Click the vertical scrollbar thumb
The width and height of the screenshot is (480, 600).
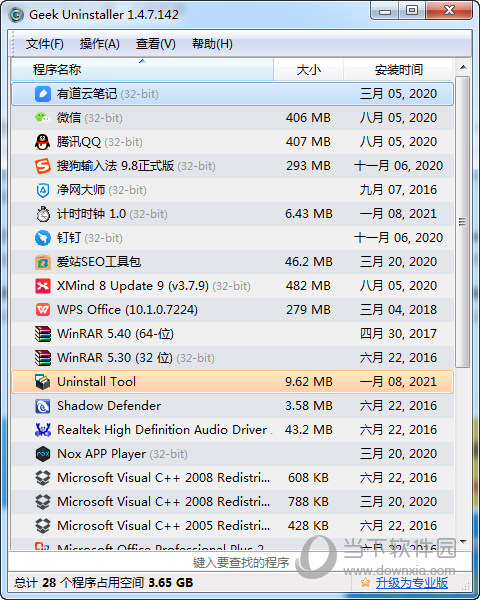(463, 222)
